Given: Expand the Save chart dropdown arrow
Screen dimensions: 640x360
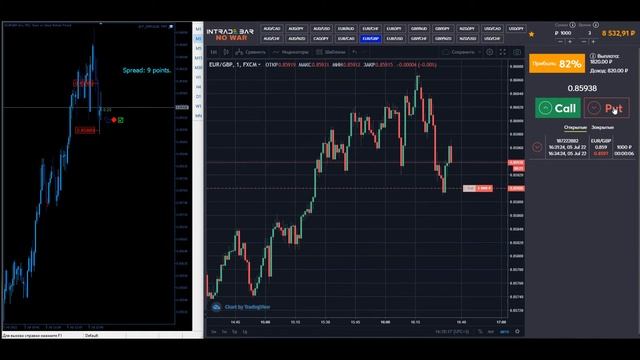Looking at the screenshot, I should 479,52.
